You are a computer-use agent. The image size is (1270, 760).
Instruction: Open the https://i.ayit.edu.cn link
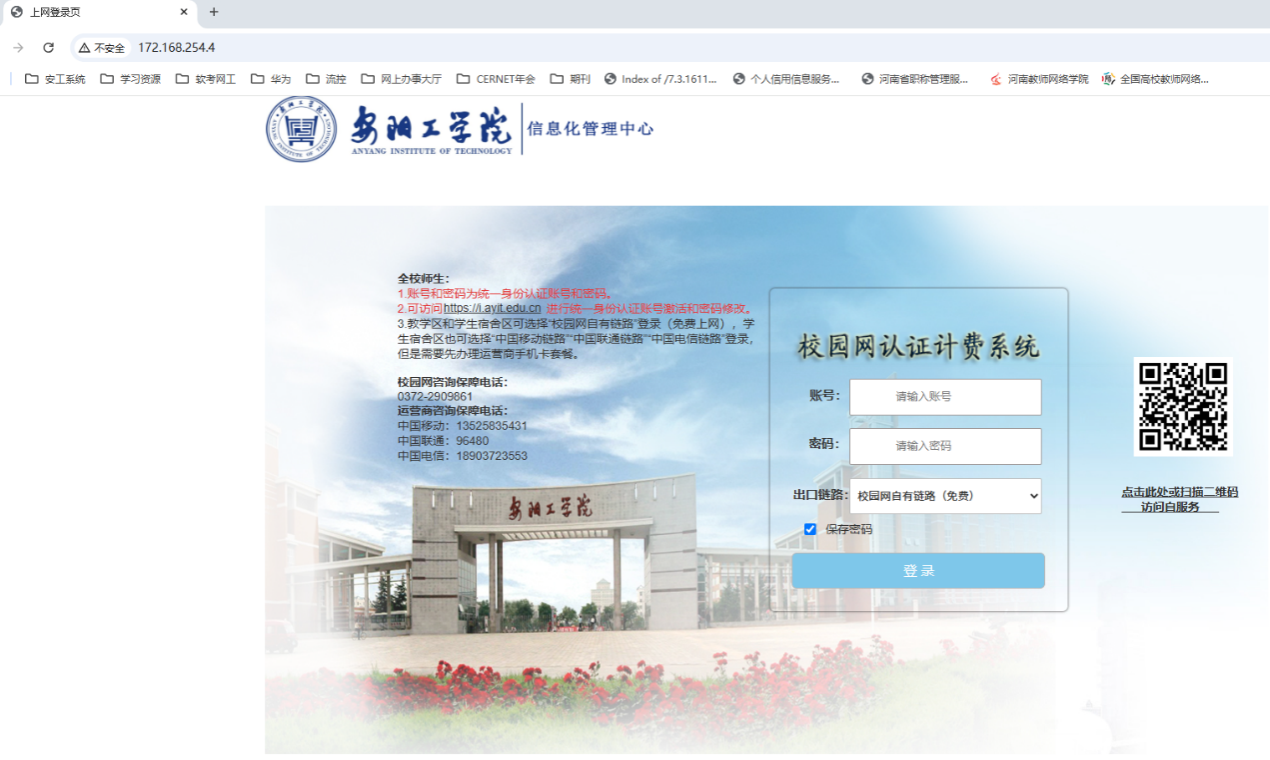492,308
